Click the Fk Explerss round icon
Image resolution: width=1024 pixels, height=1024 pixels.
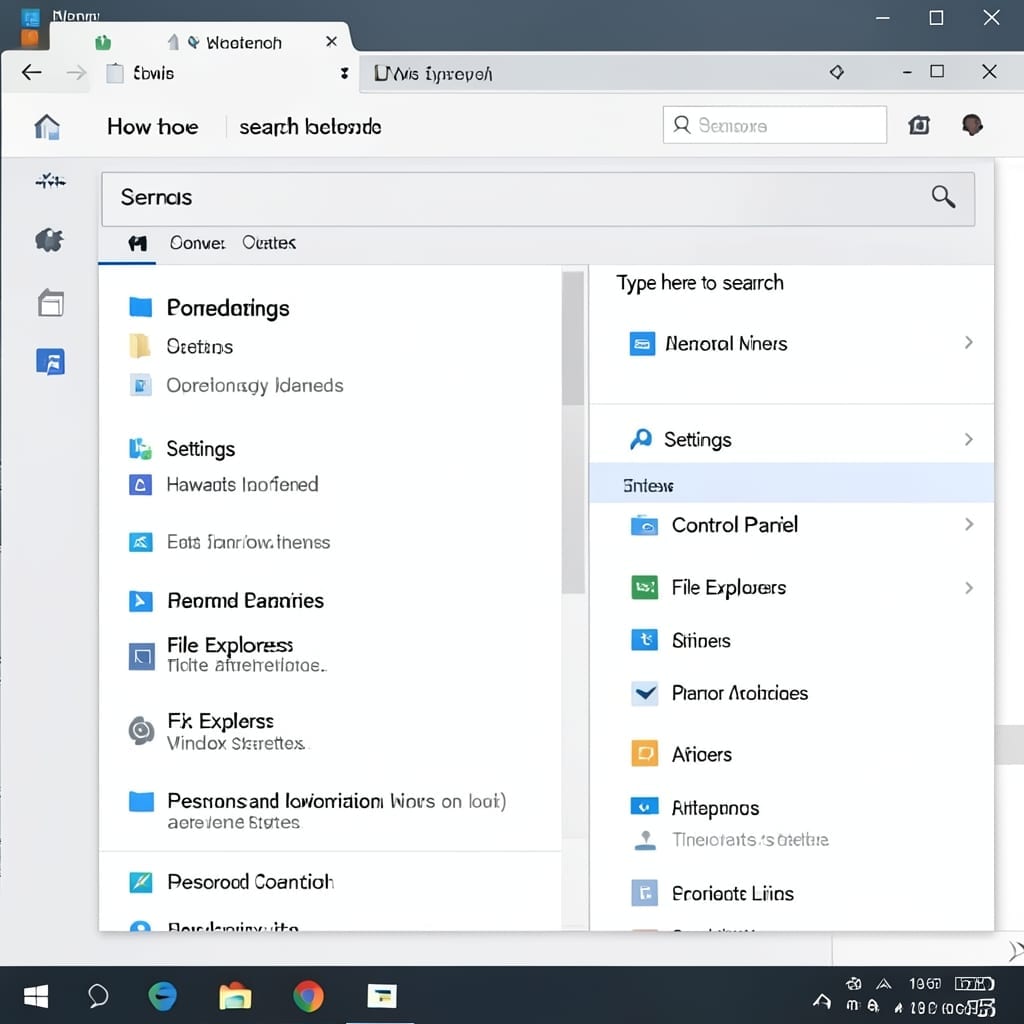tap(141, 730)
